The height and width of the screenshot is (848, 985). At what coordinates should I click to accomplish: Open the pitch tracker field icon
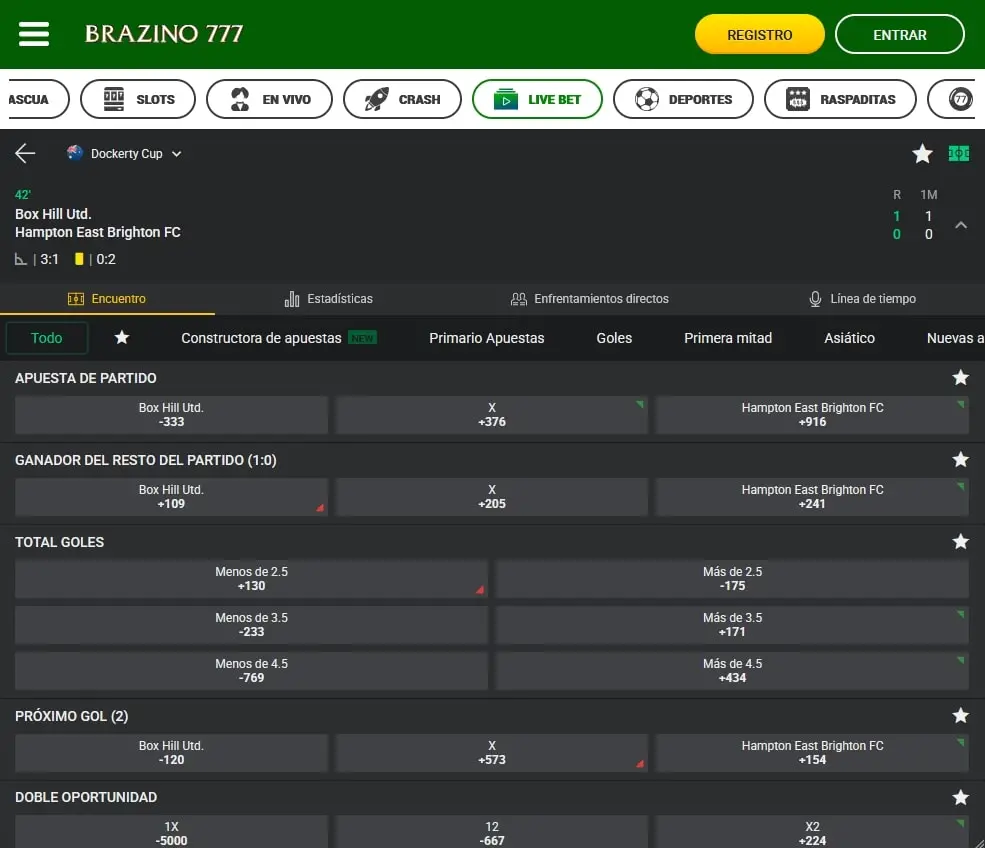click(959, 153)
